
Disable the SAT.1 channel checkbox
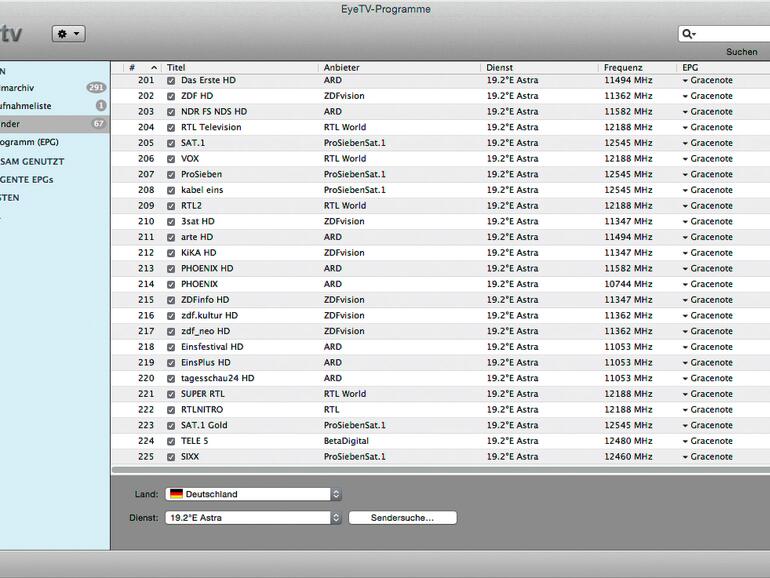point(171,143)
